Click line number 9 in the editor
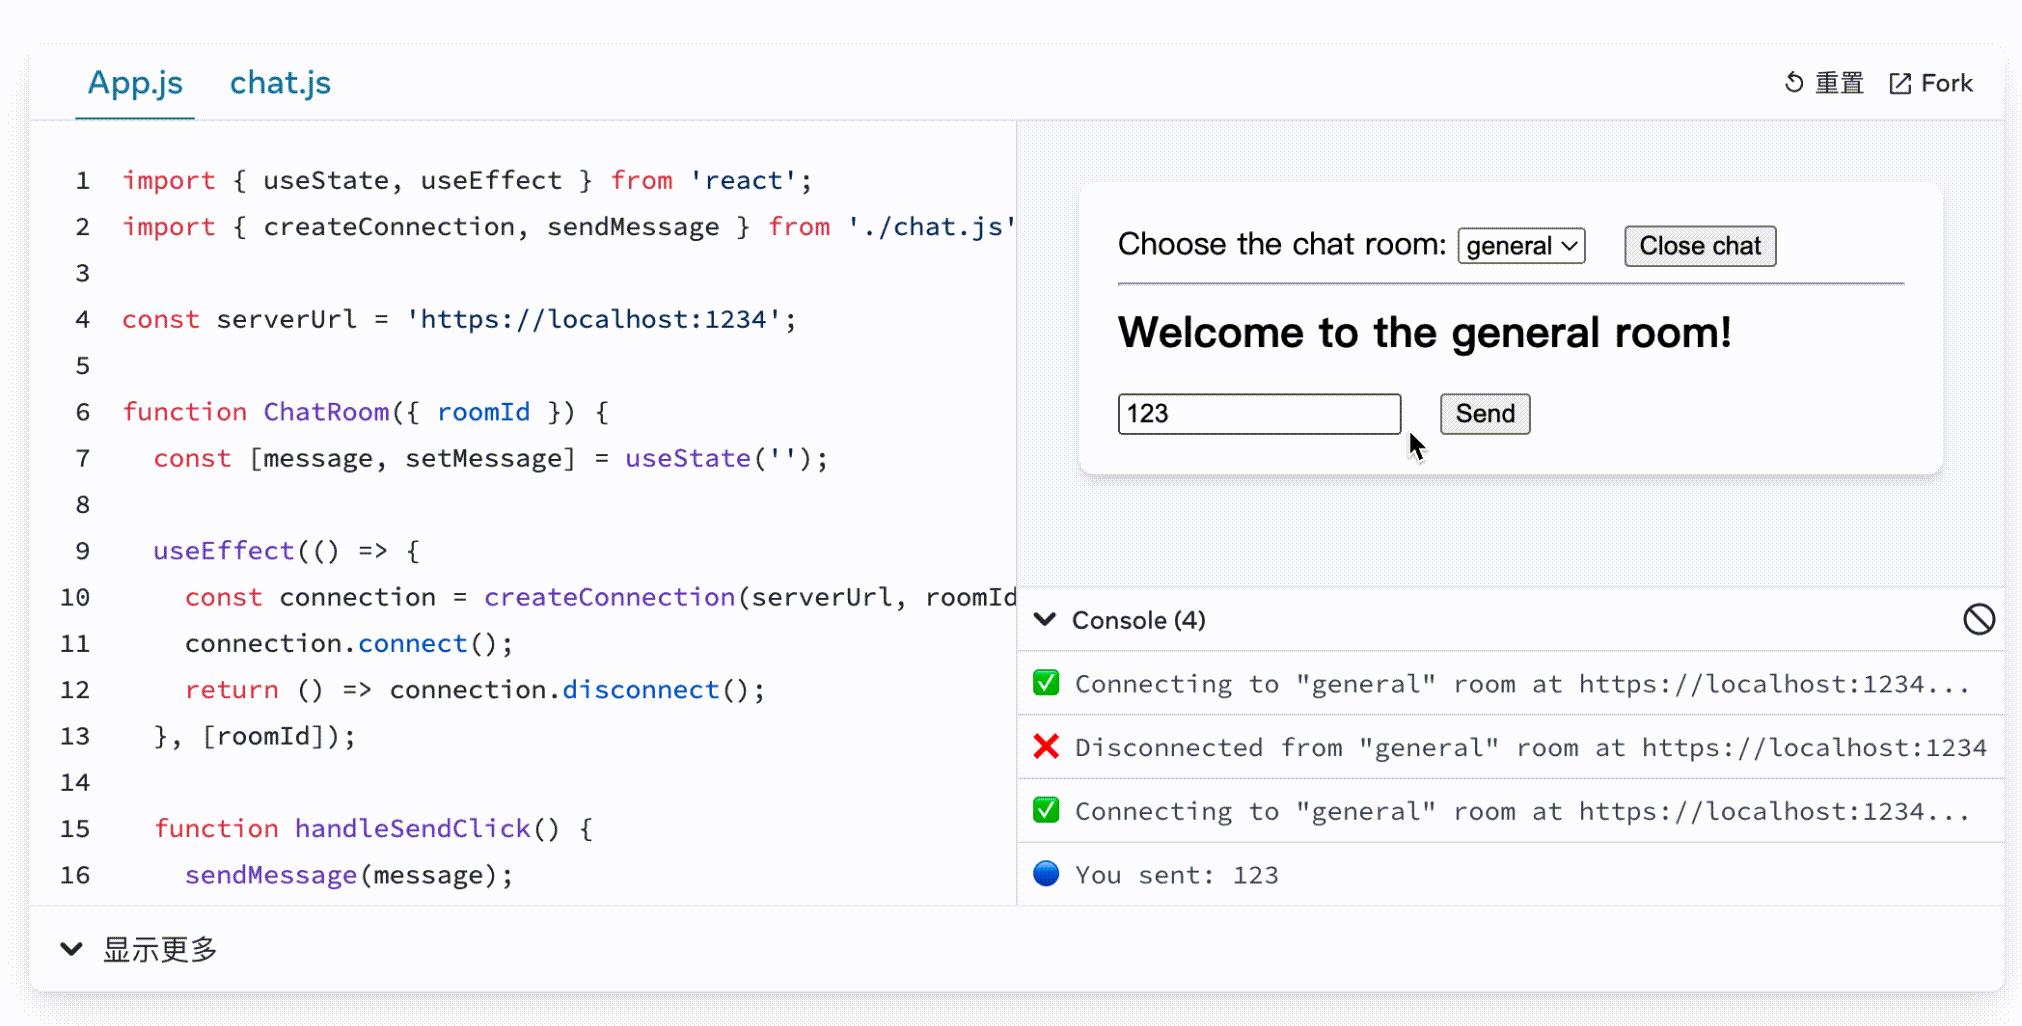 point(82,551)
